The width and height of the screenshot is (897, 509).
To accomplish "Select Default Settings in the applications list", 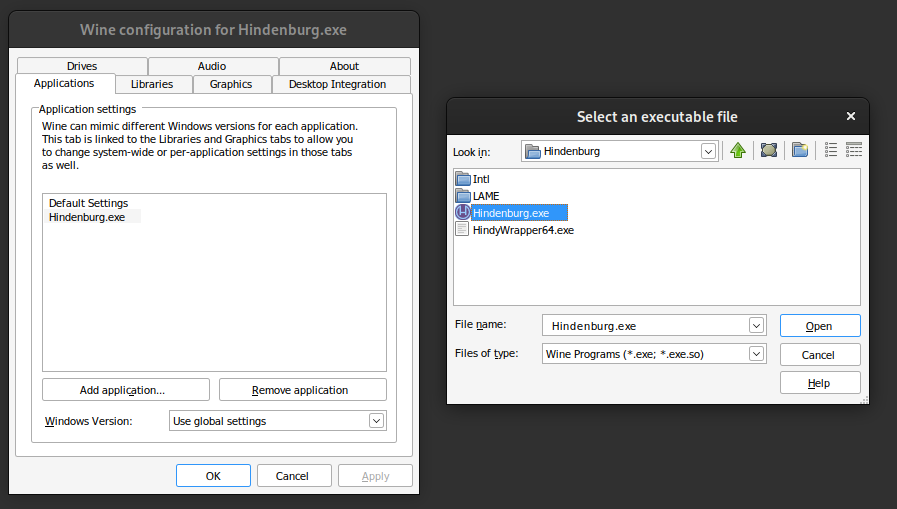I will [88, 203].
